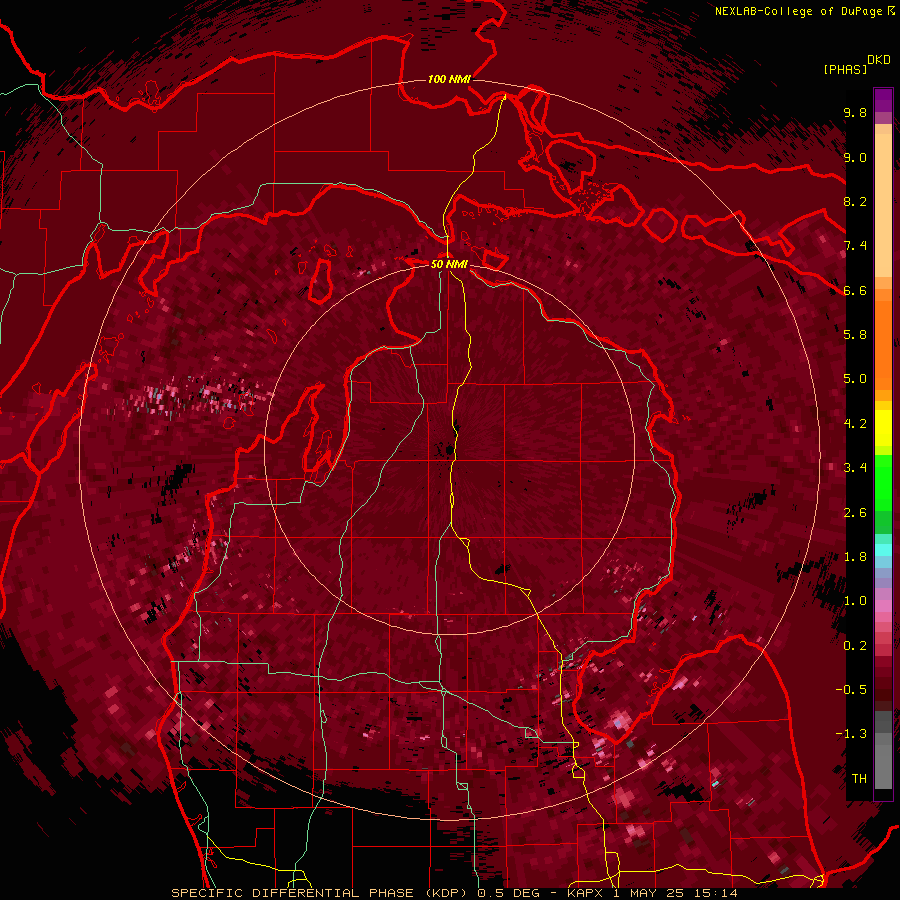Select the 5.8 scale value
Viewport: 900px width, 900px height.
coord(855,335)
